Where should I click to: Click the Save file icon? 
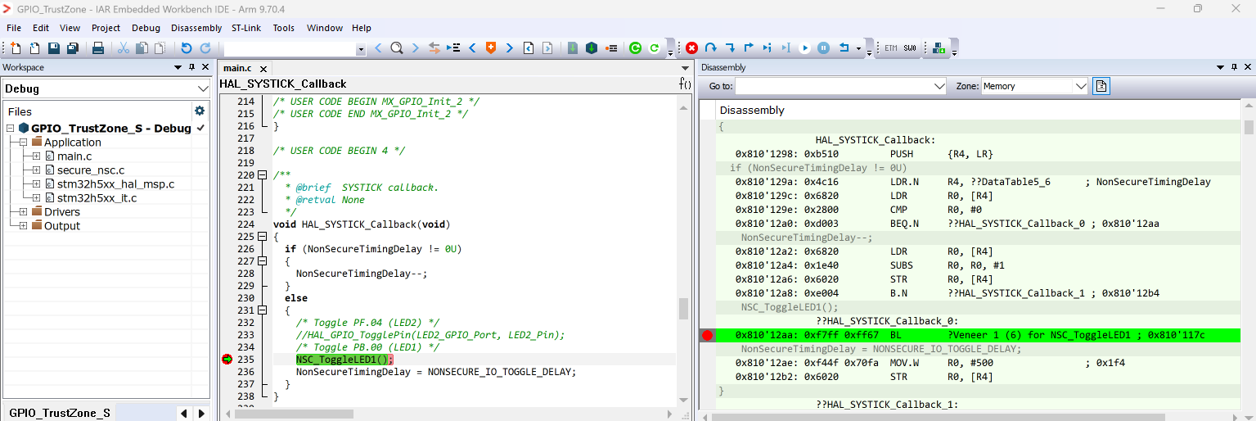click(x=53, y=48)
